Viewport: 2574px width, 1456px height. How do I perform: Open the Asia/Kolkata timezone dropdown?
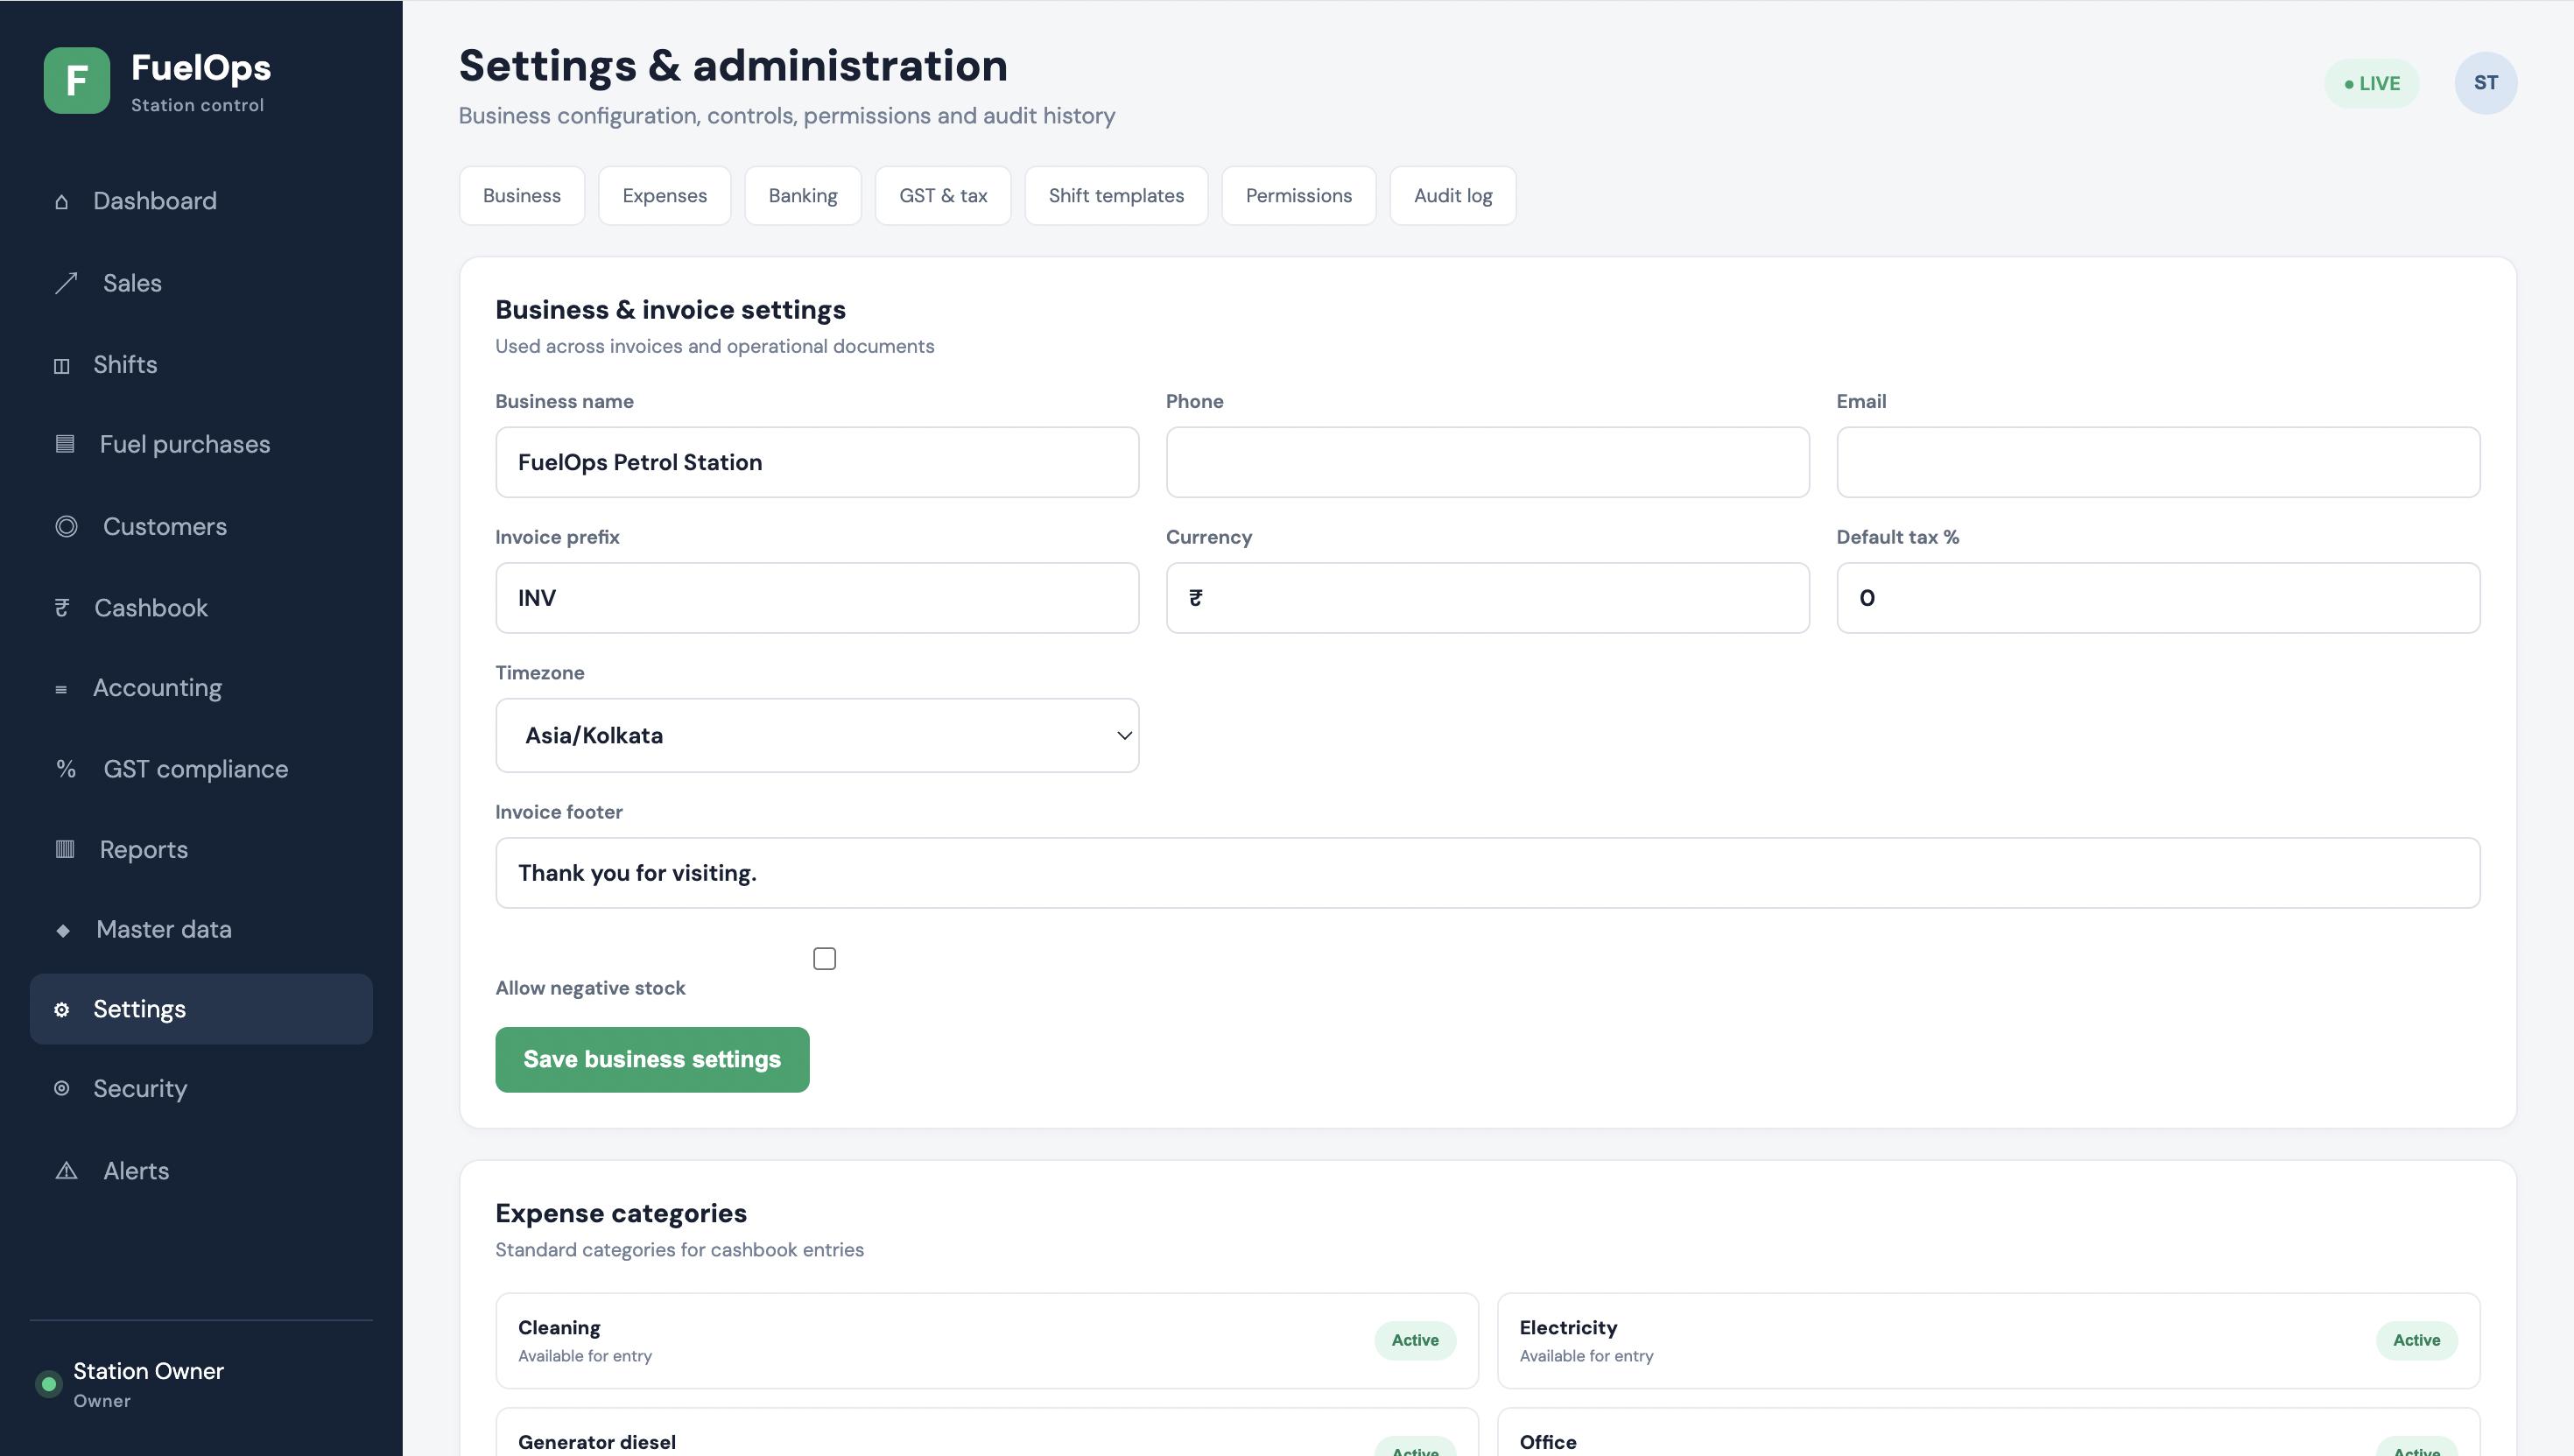(817, 736)
